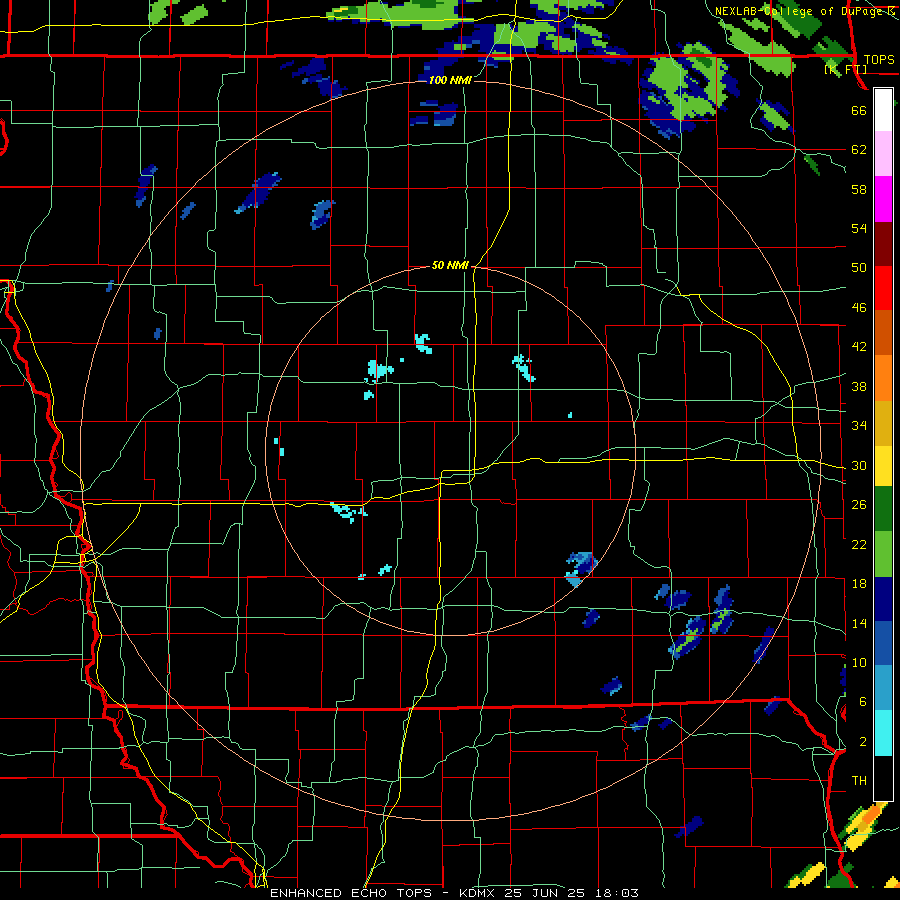Pick the navy blue legend swatch
This screenshot has height=900, width=900.
pos(883,599)
